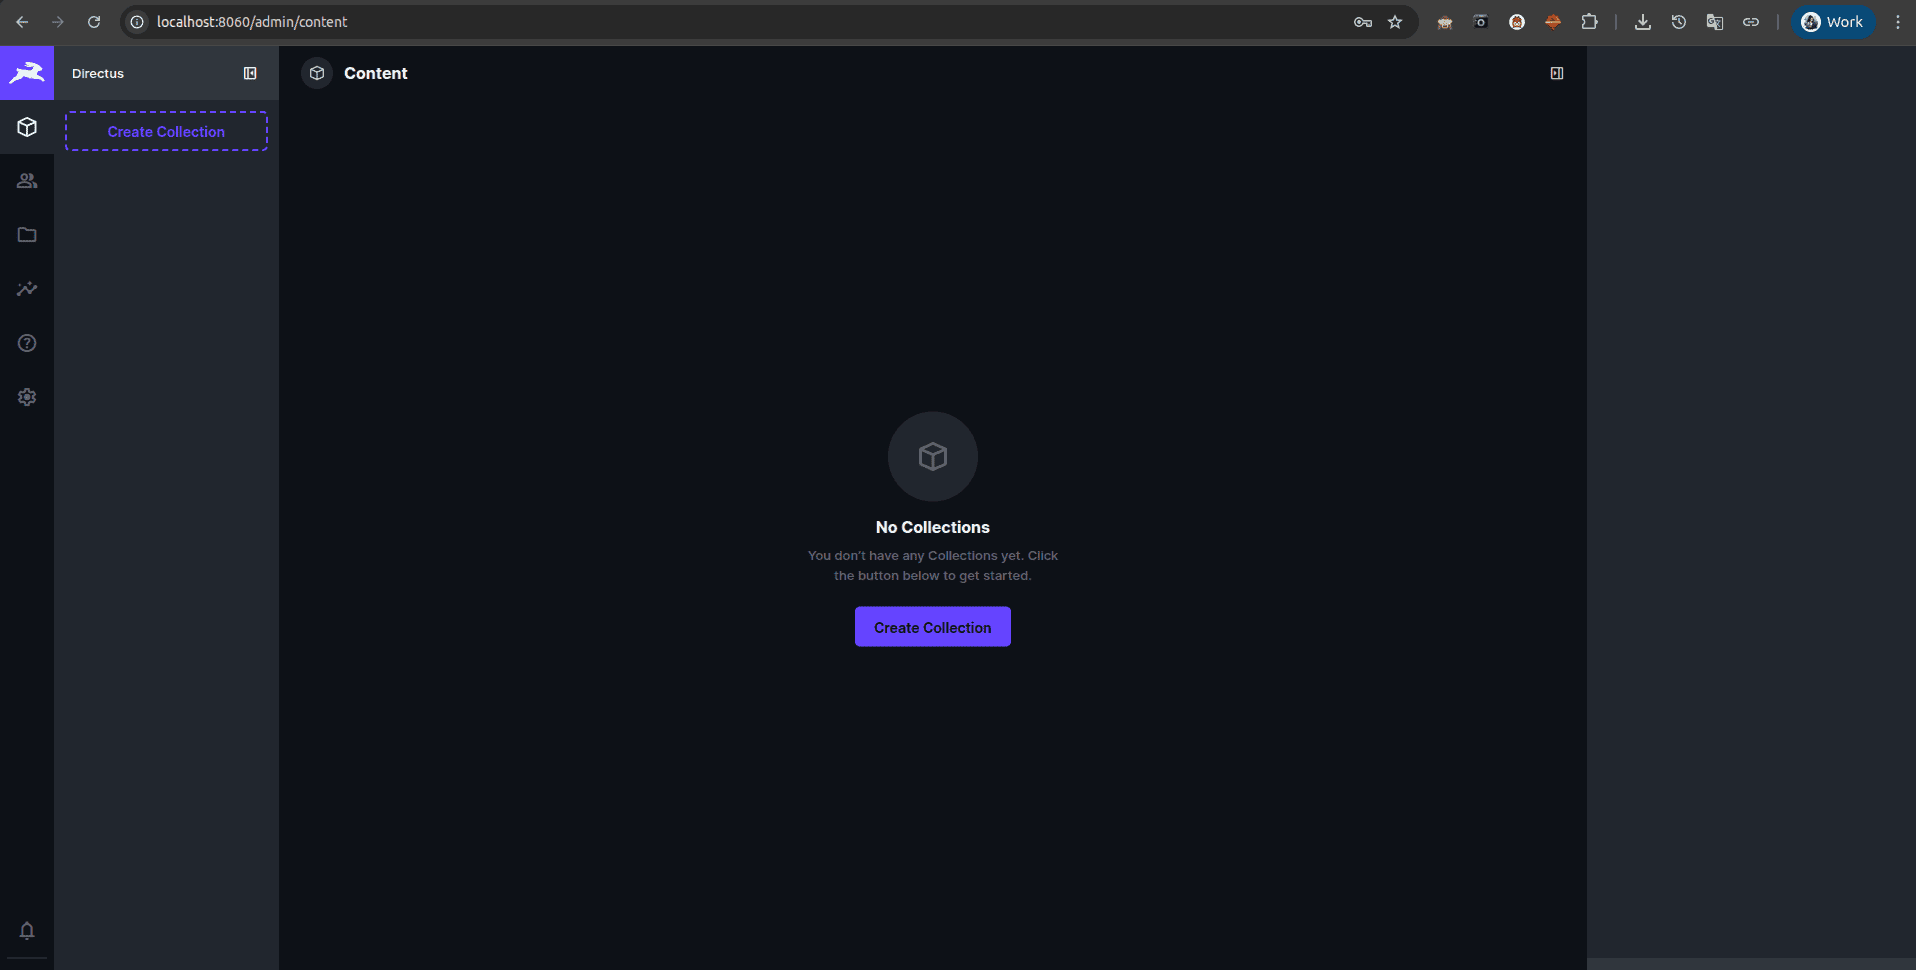Screen dimensions: 1916x970
Task: Open the Help documentation icon
Action: (27, 343)
